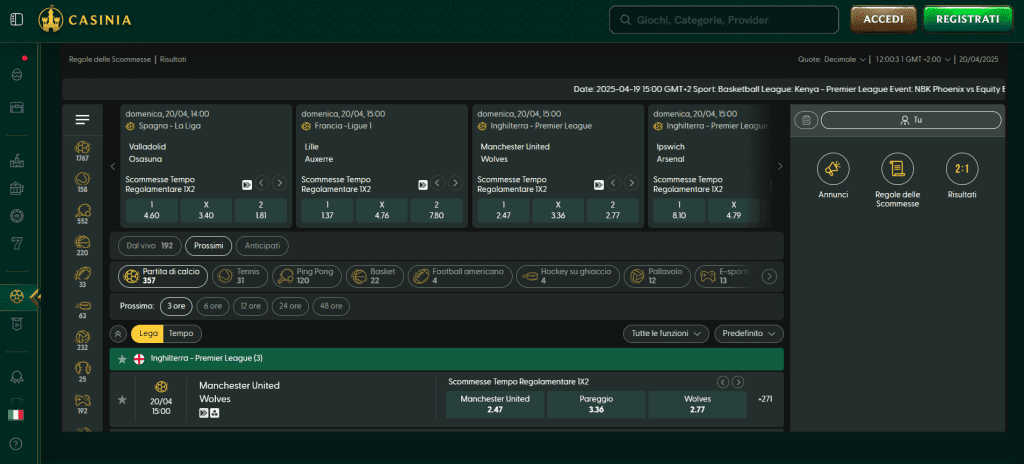Select the 3 ore time filter

point(176,306)
